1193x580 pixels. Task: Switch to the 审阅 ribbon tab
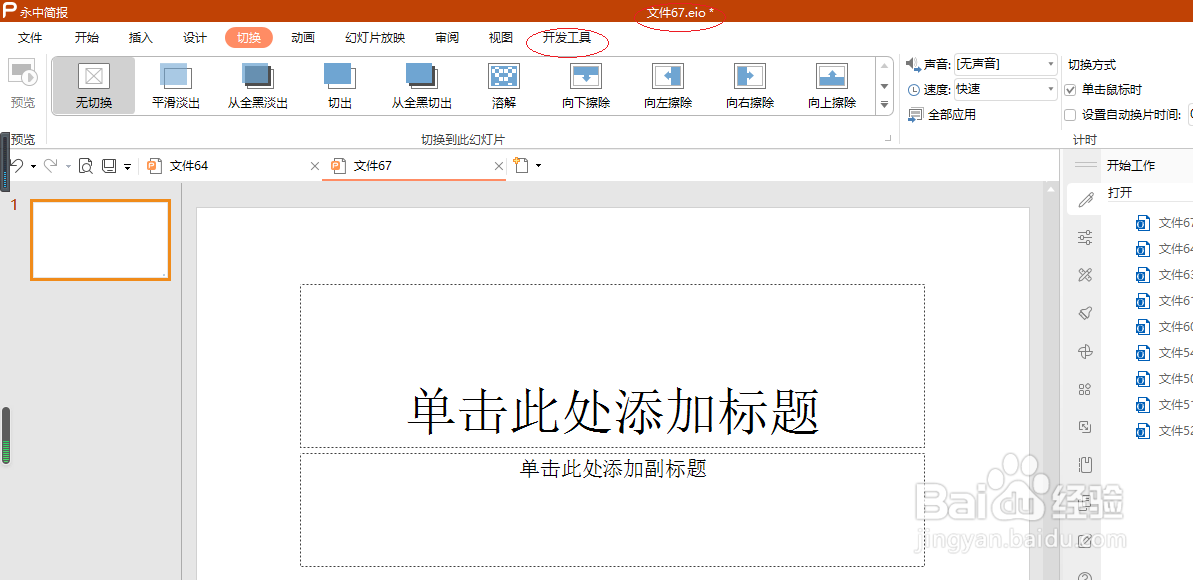point(447,38)
